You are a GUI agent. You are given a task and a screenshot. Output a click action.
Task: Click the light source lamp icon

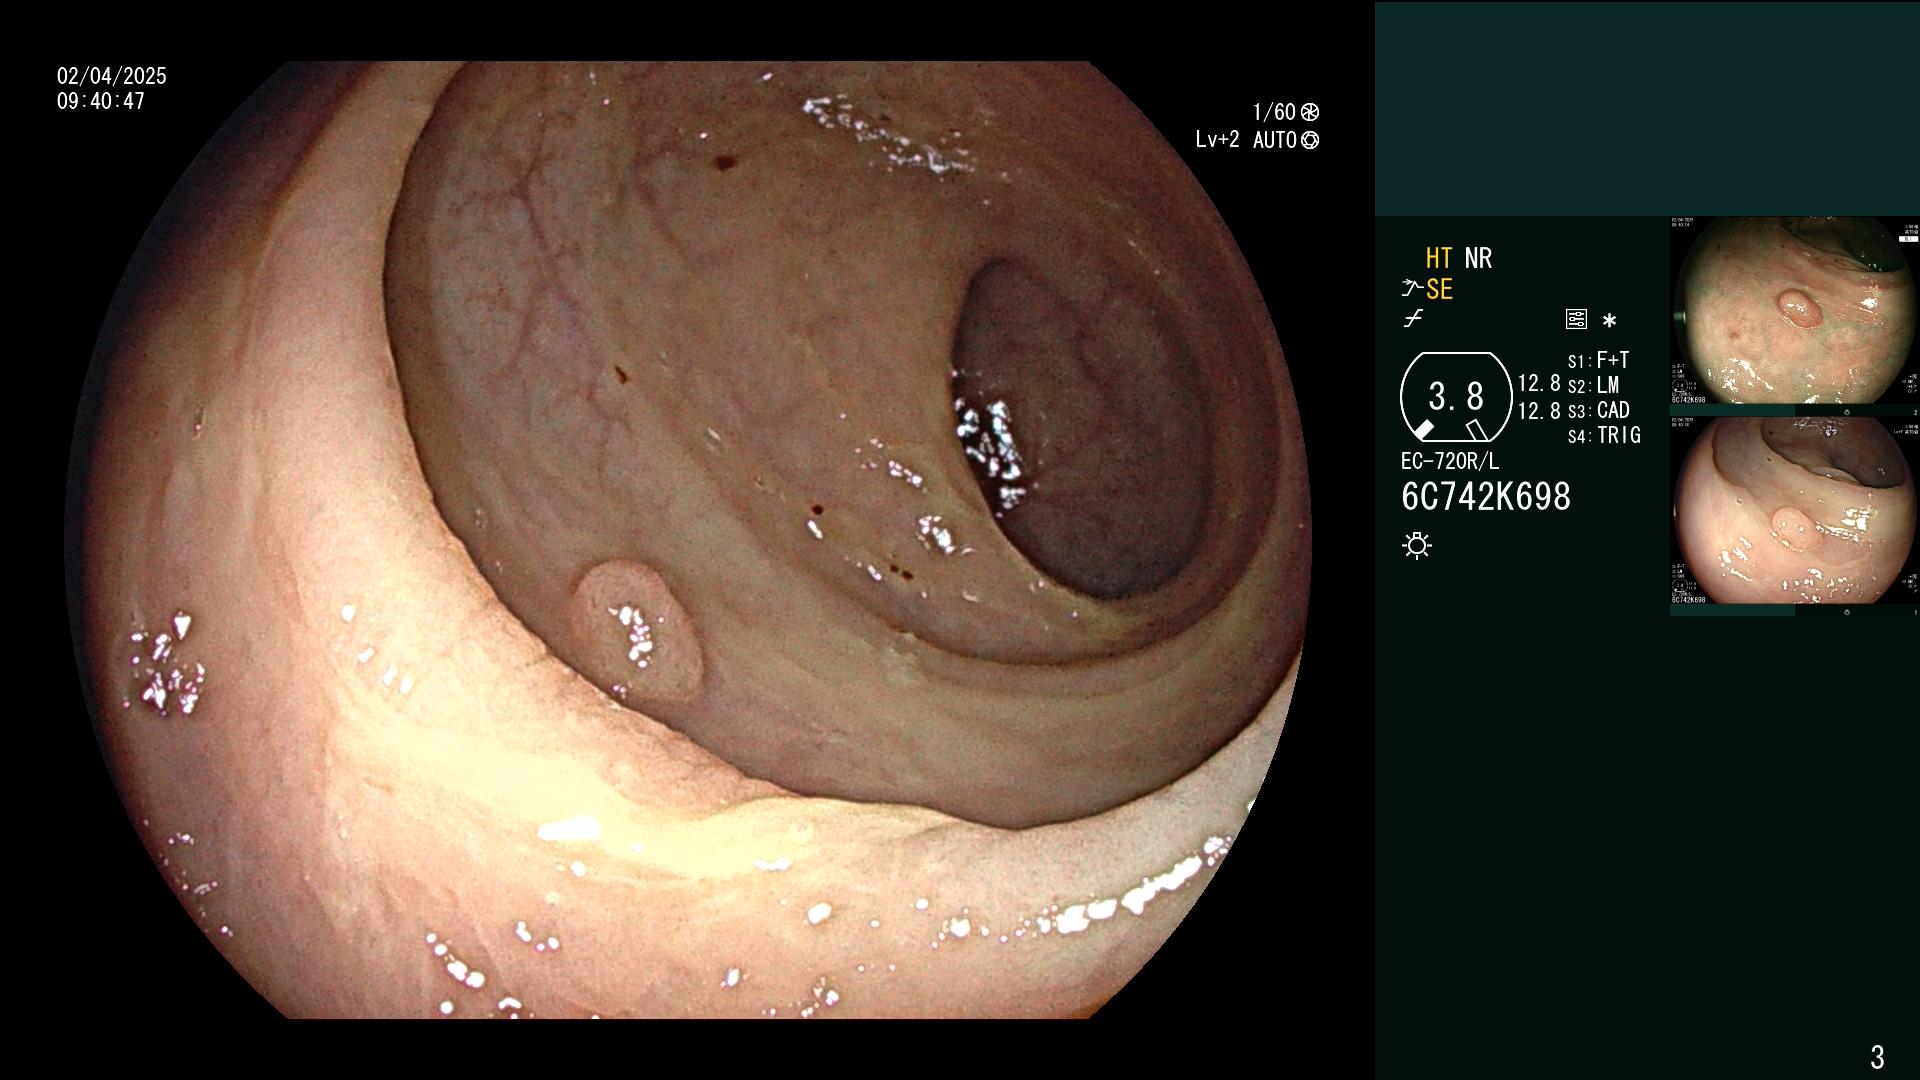(1417, 545)
